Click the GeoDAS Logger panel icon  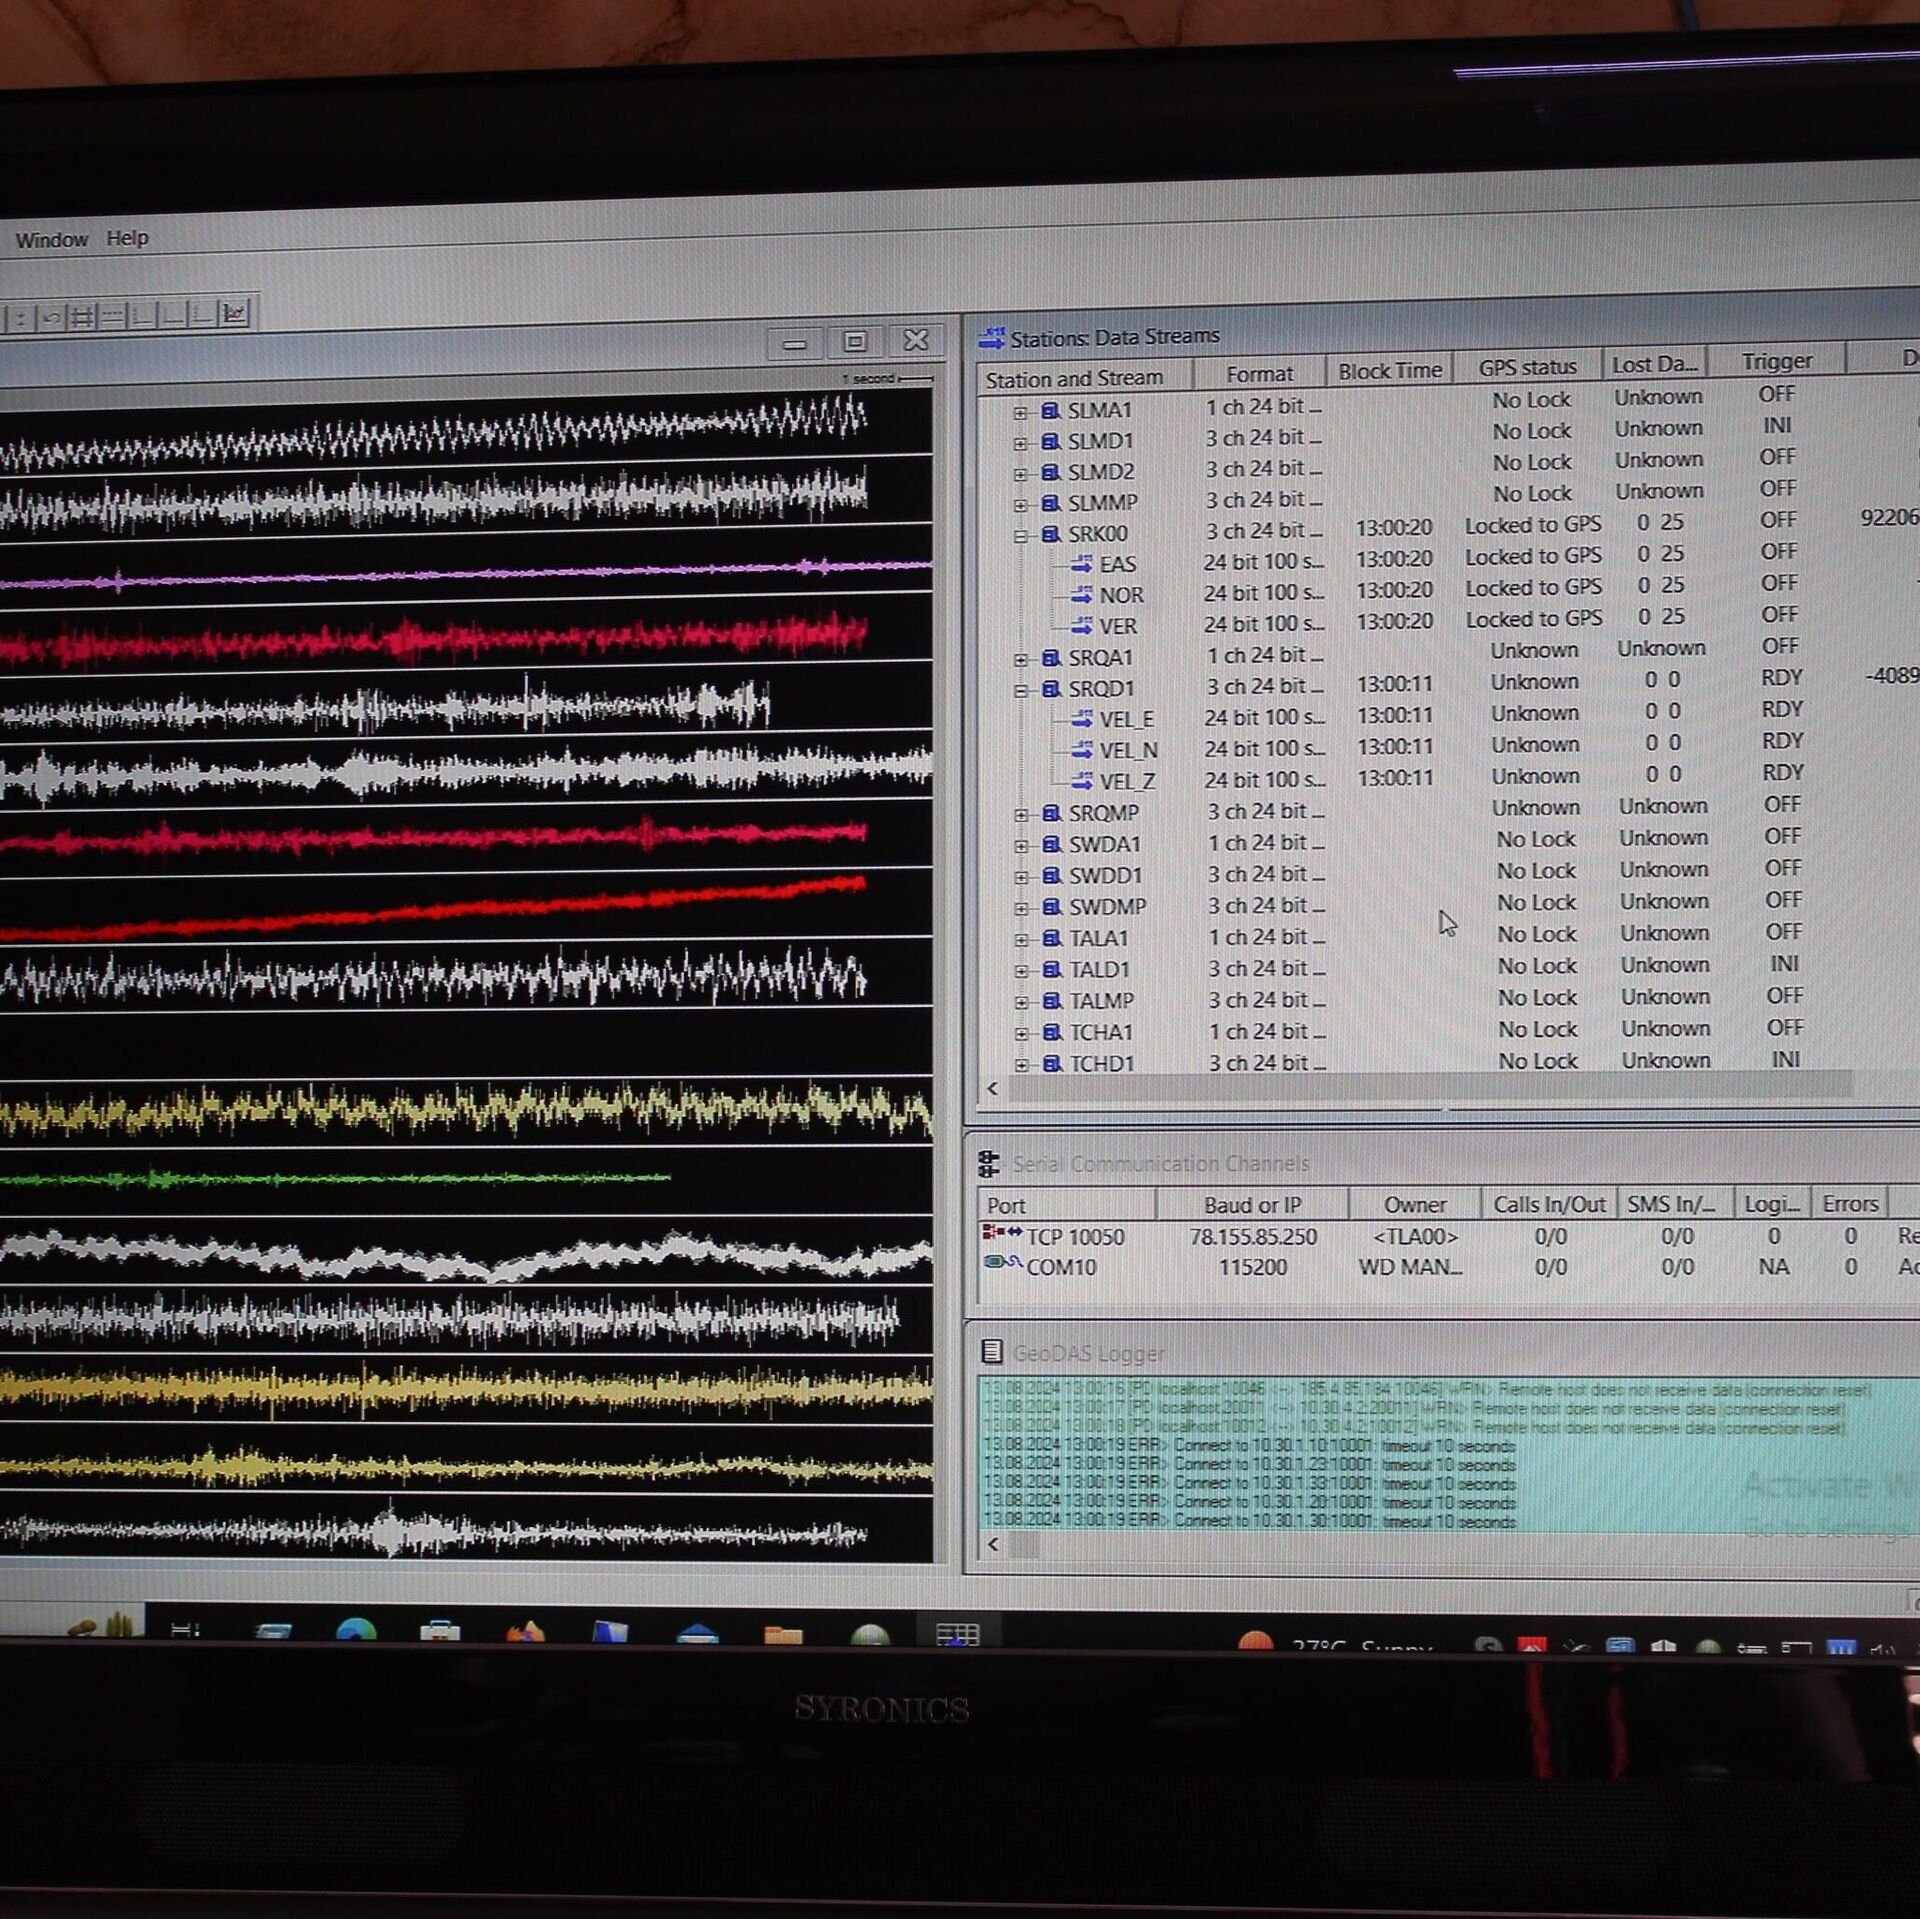pos(991,1352)
